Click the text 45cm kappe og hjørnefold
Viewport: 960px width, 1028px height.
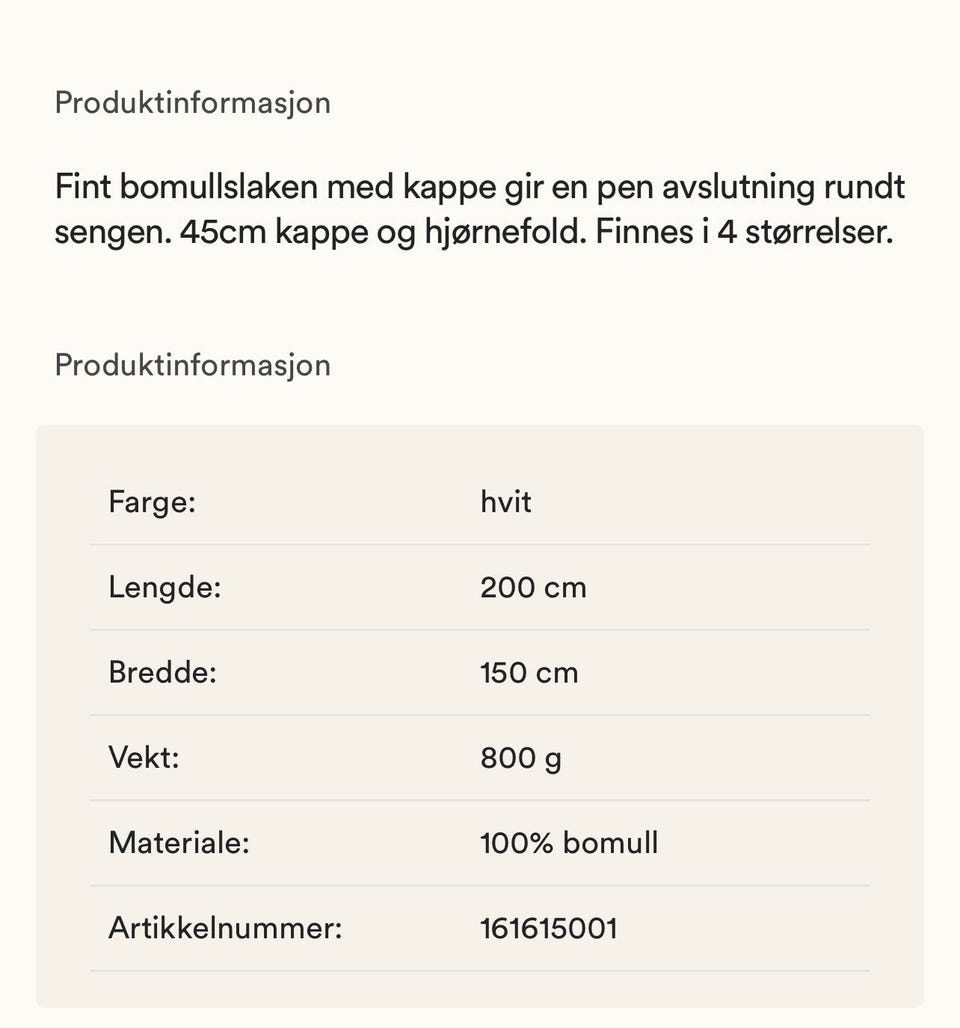tap(383, 233)
